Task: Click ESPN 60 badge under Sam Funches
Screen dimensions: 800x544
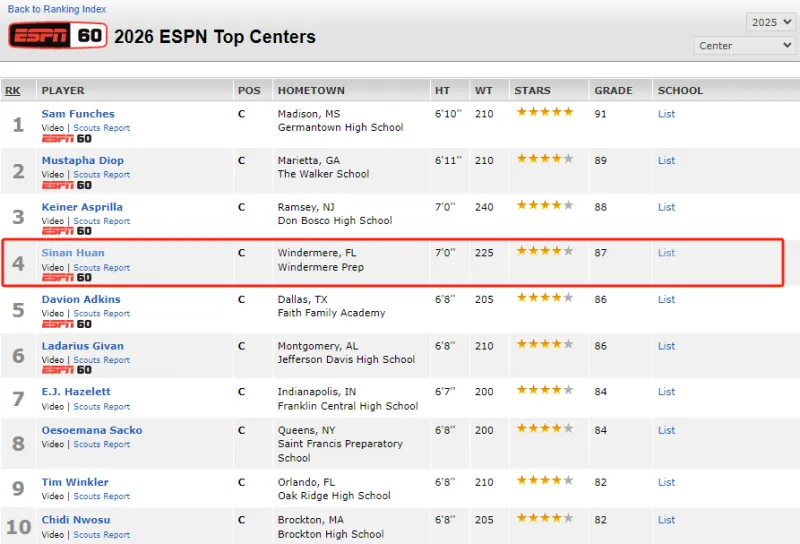Action: (x=66, y=139)
